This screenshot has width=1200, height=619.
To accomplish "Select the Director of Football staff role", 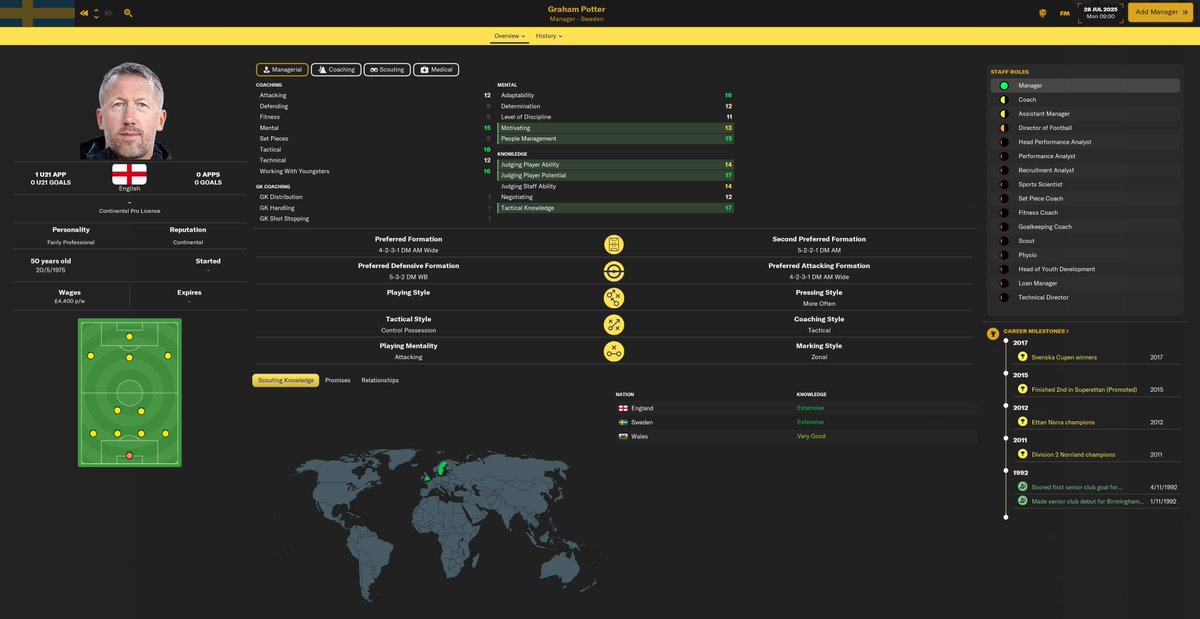I will [x=1084, y=128].
